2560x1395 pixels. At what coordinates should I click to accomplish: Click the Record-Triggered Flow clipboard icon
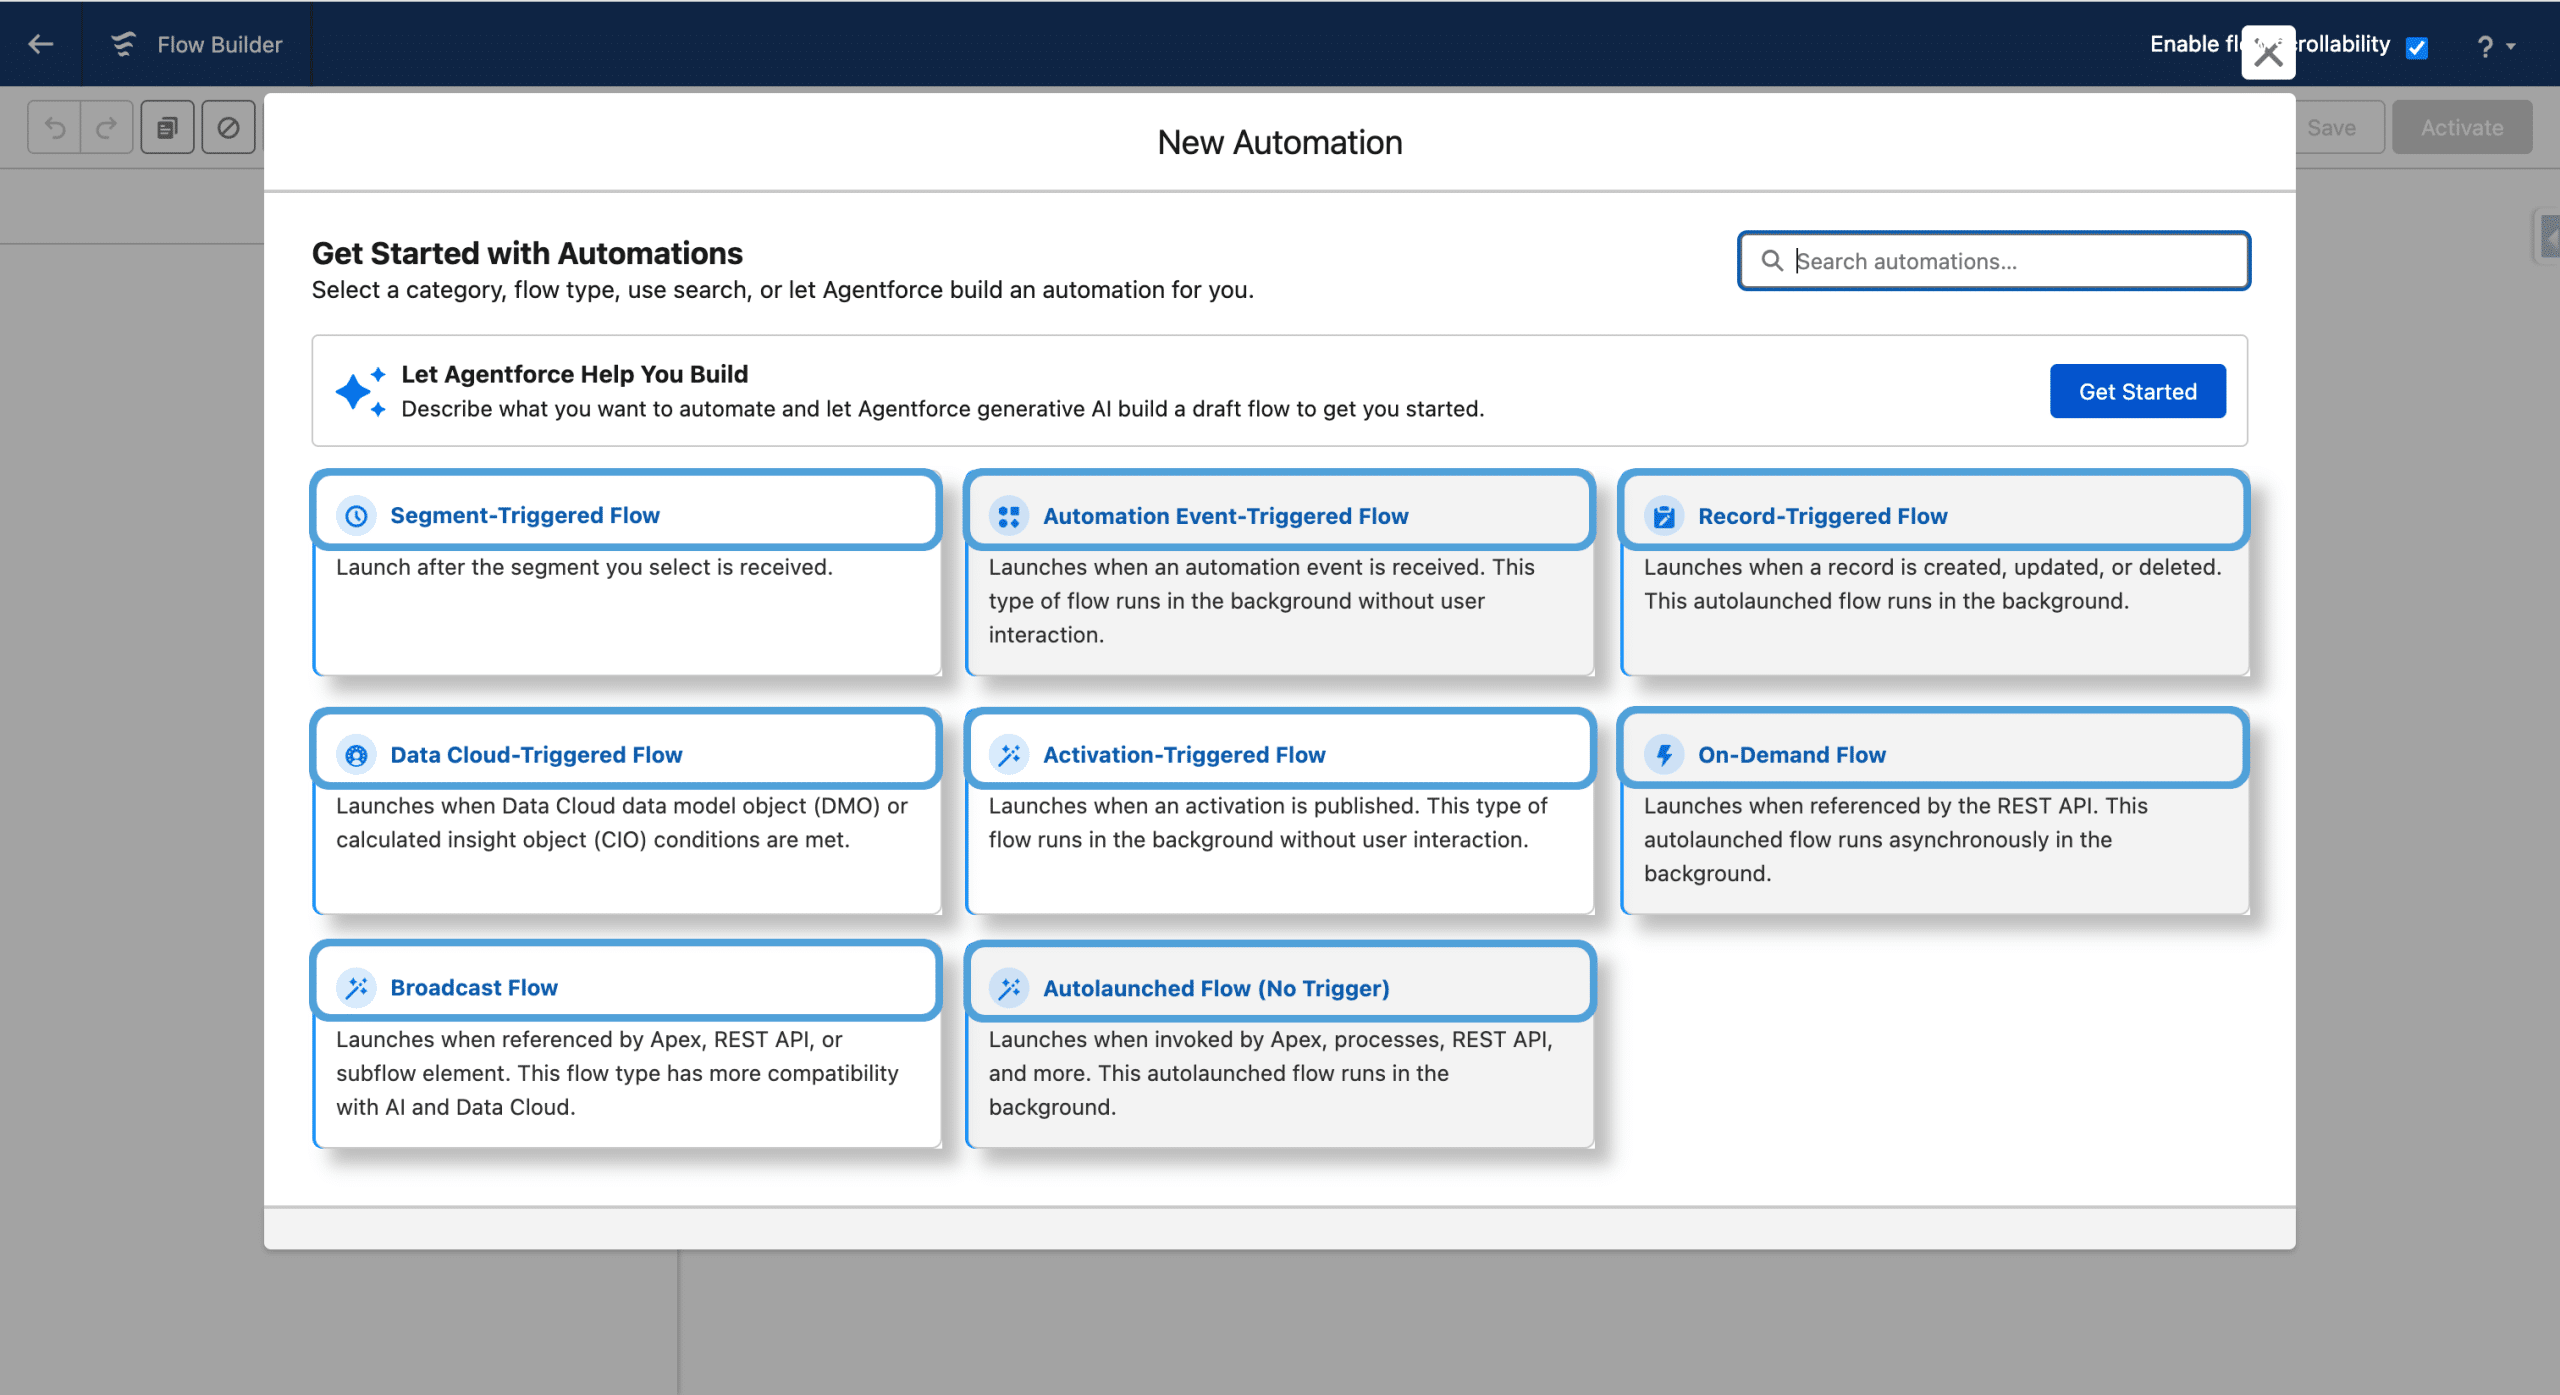pos(1664,516)
